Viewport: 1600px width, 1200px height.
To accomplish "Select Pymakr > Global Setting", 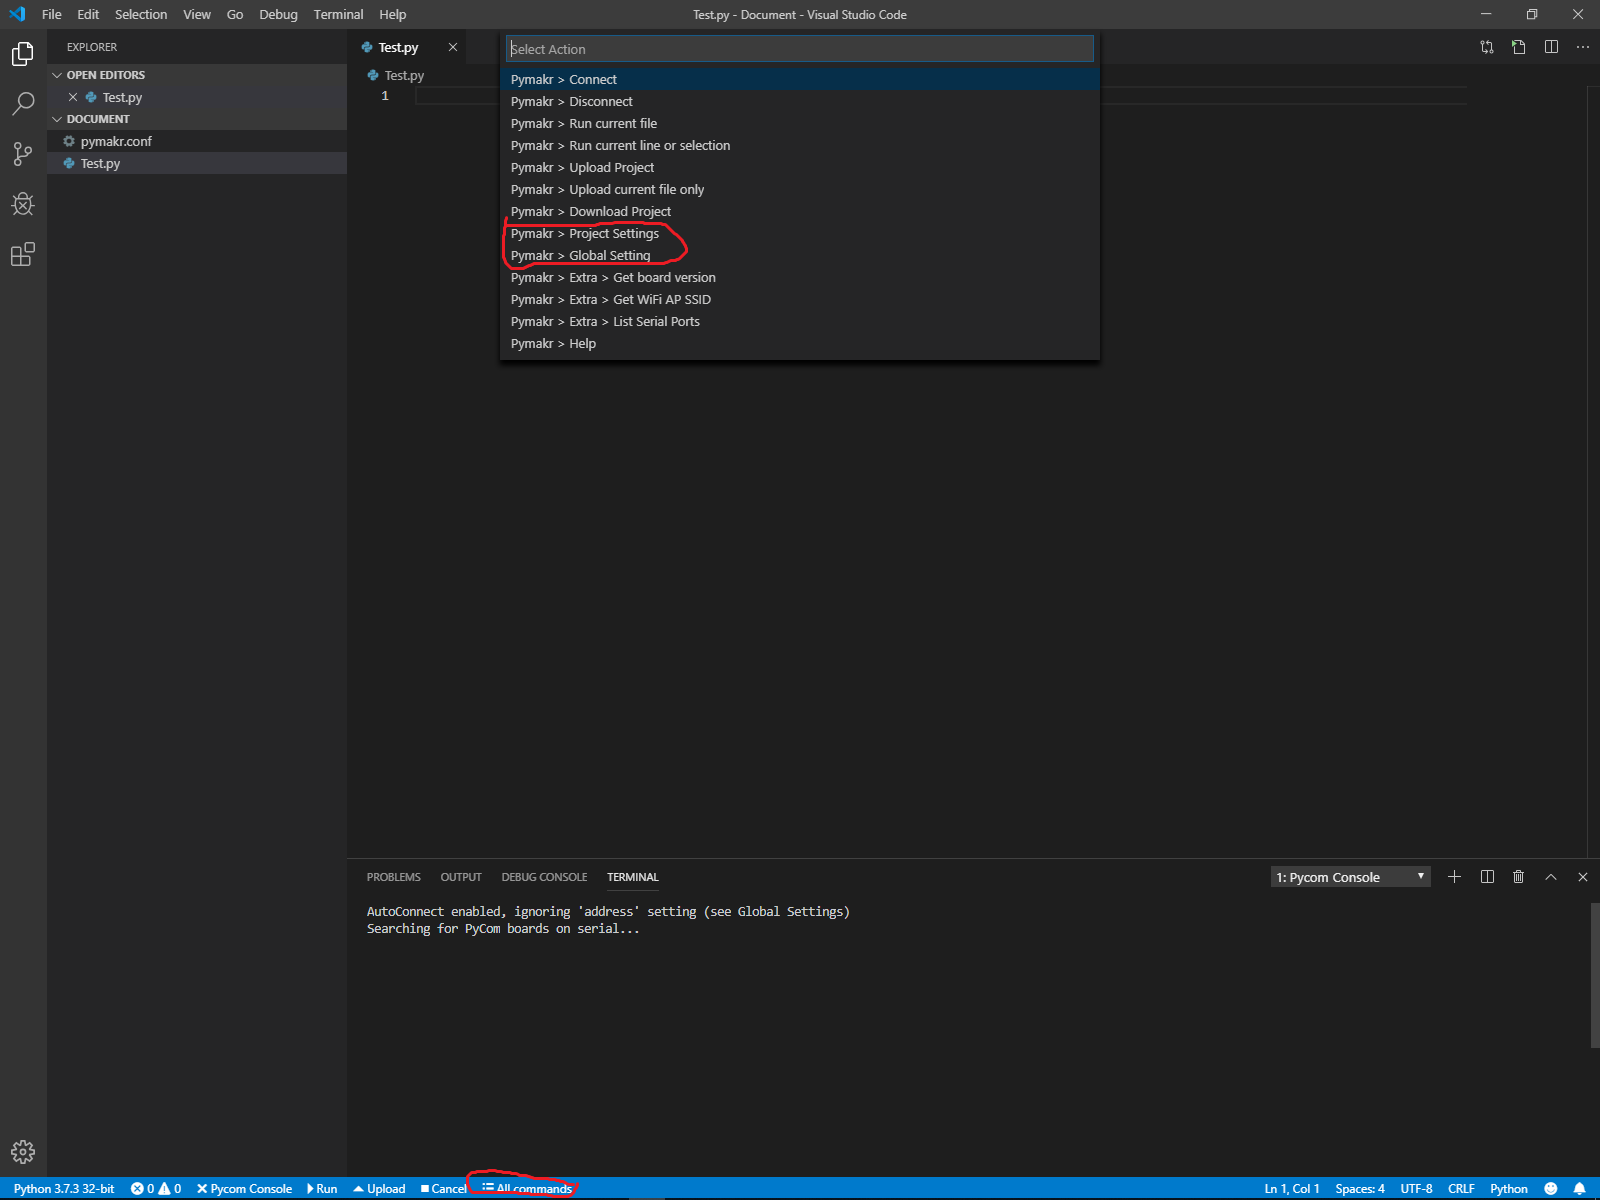I will pos(580,256).
